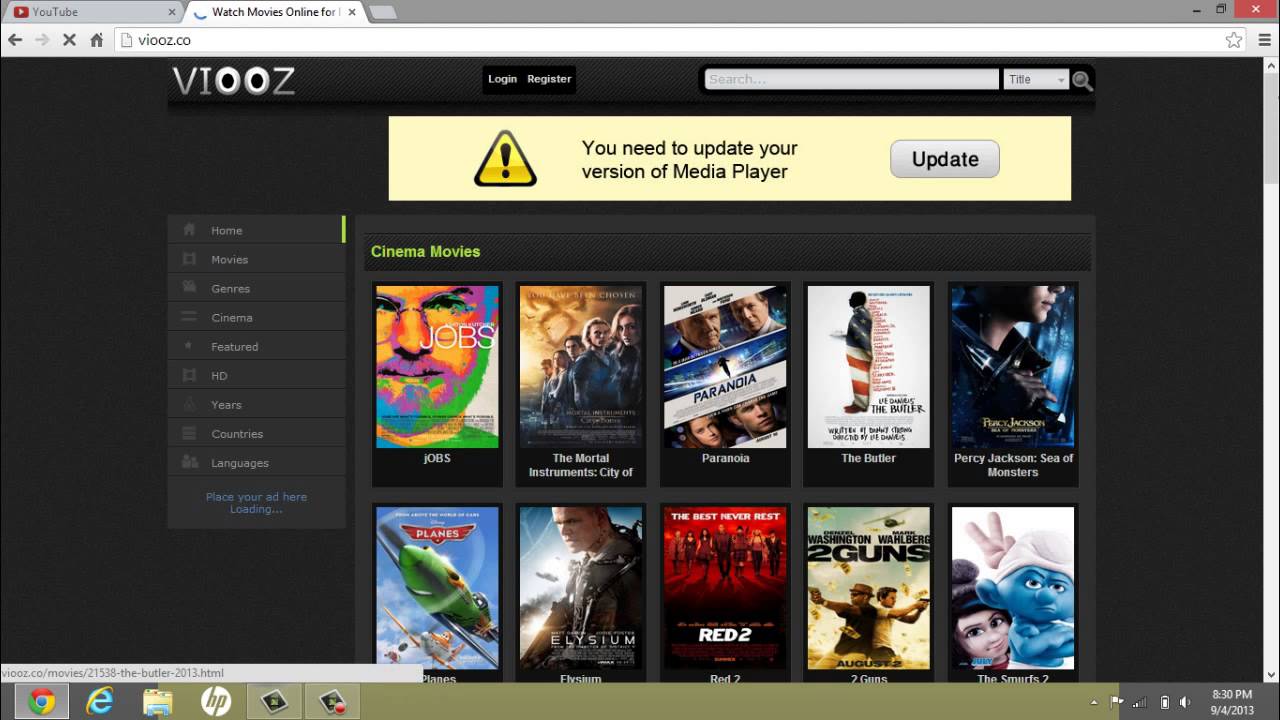Click the Countries sidebar icon

click(189, 433)
